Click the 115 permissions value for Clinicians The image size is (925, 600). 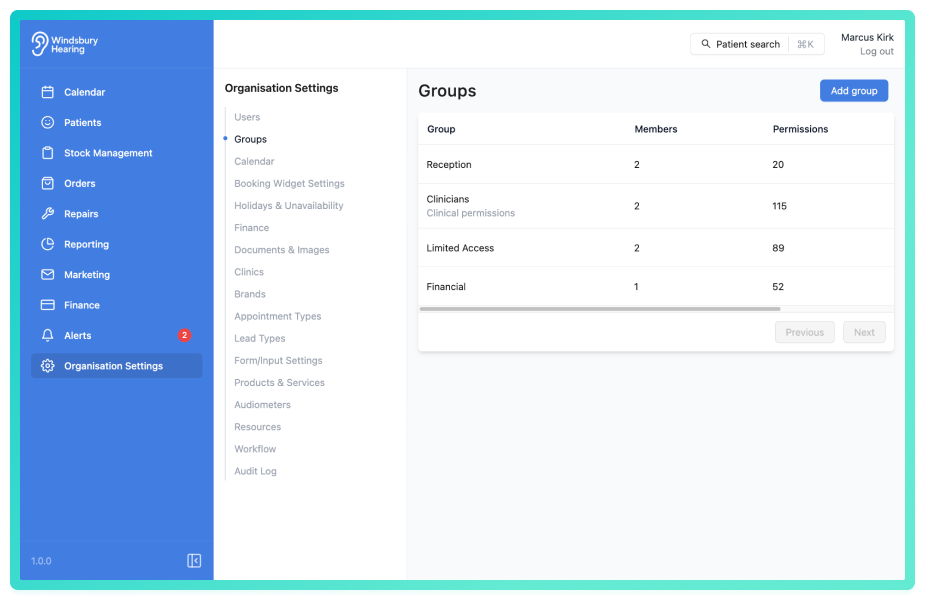coord(779,206)
